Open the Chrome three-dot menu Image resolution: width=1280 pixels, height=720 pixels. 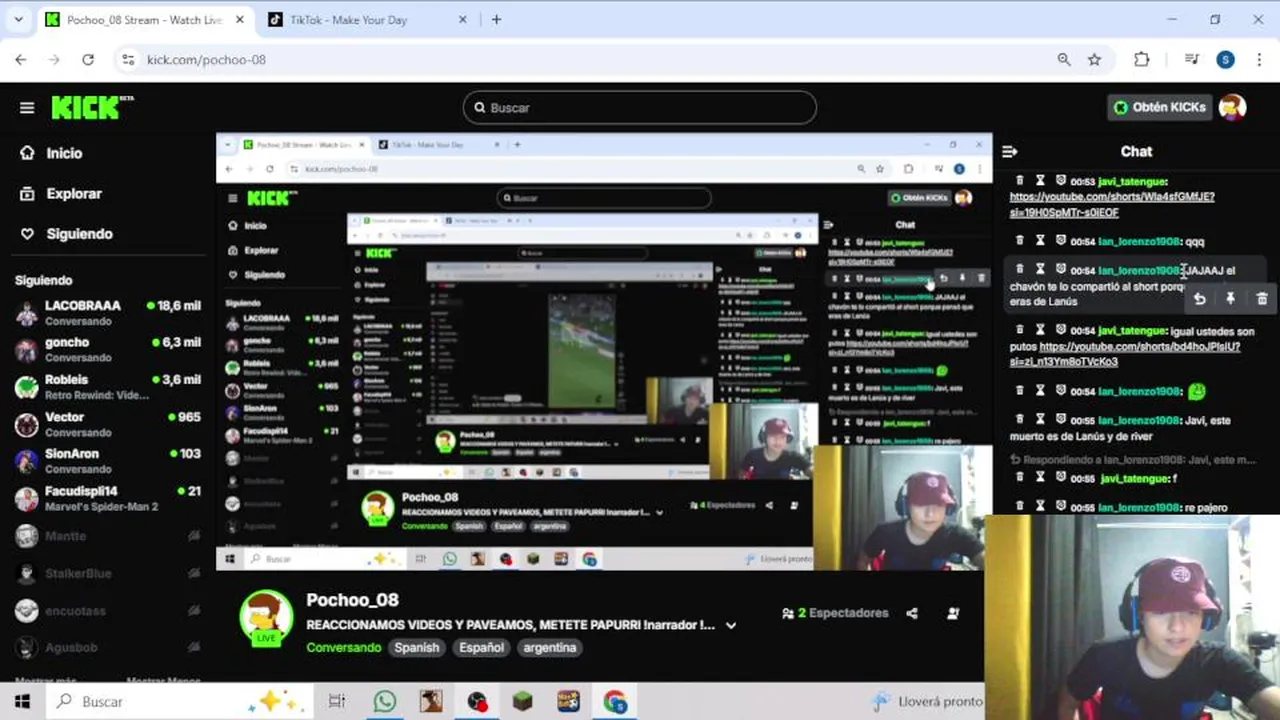point(1259,60)
